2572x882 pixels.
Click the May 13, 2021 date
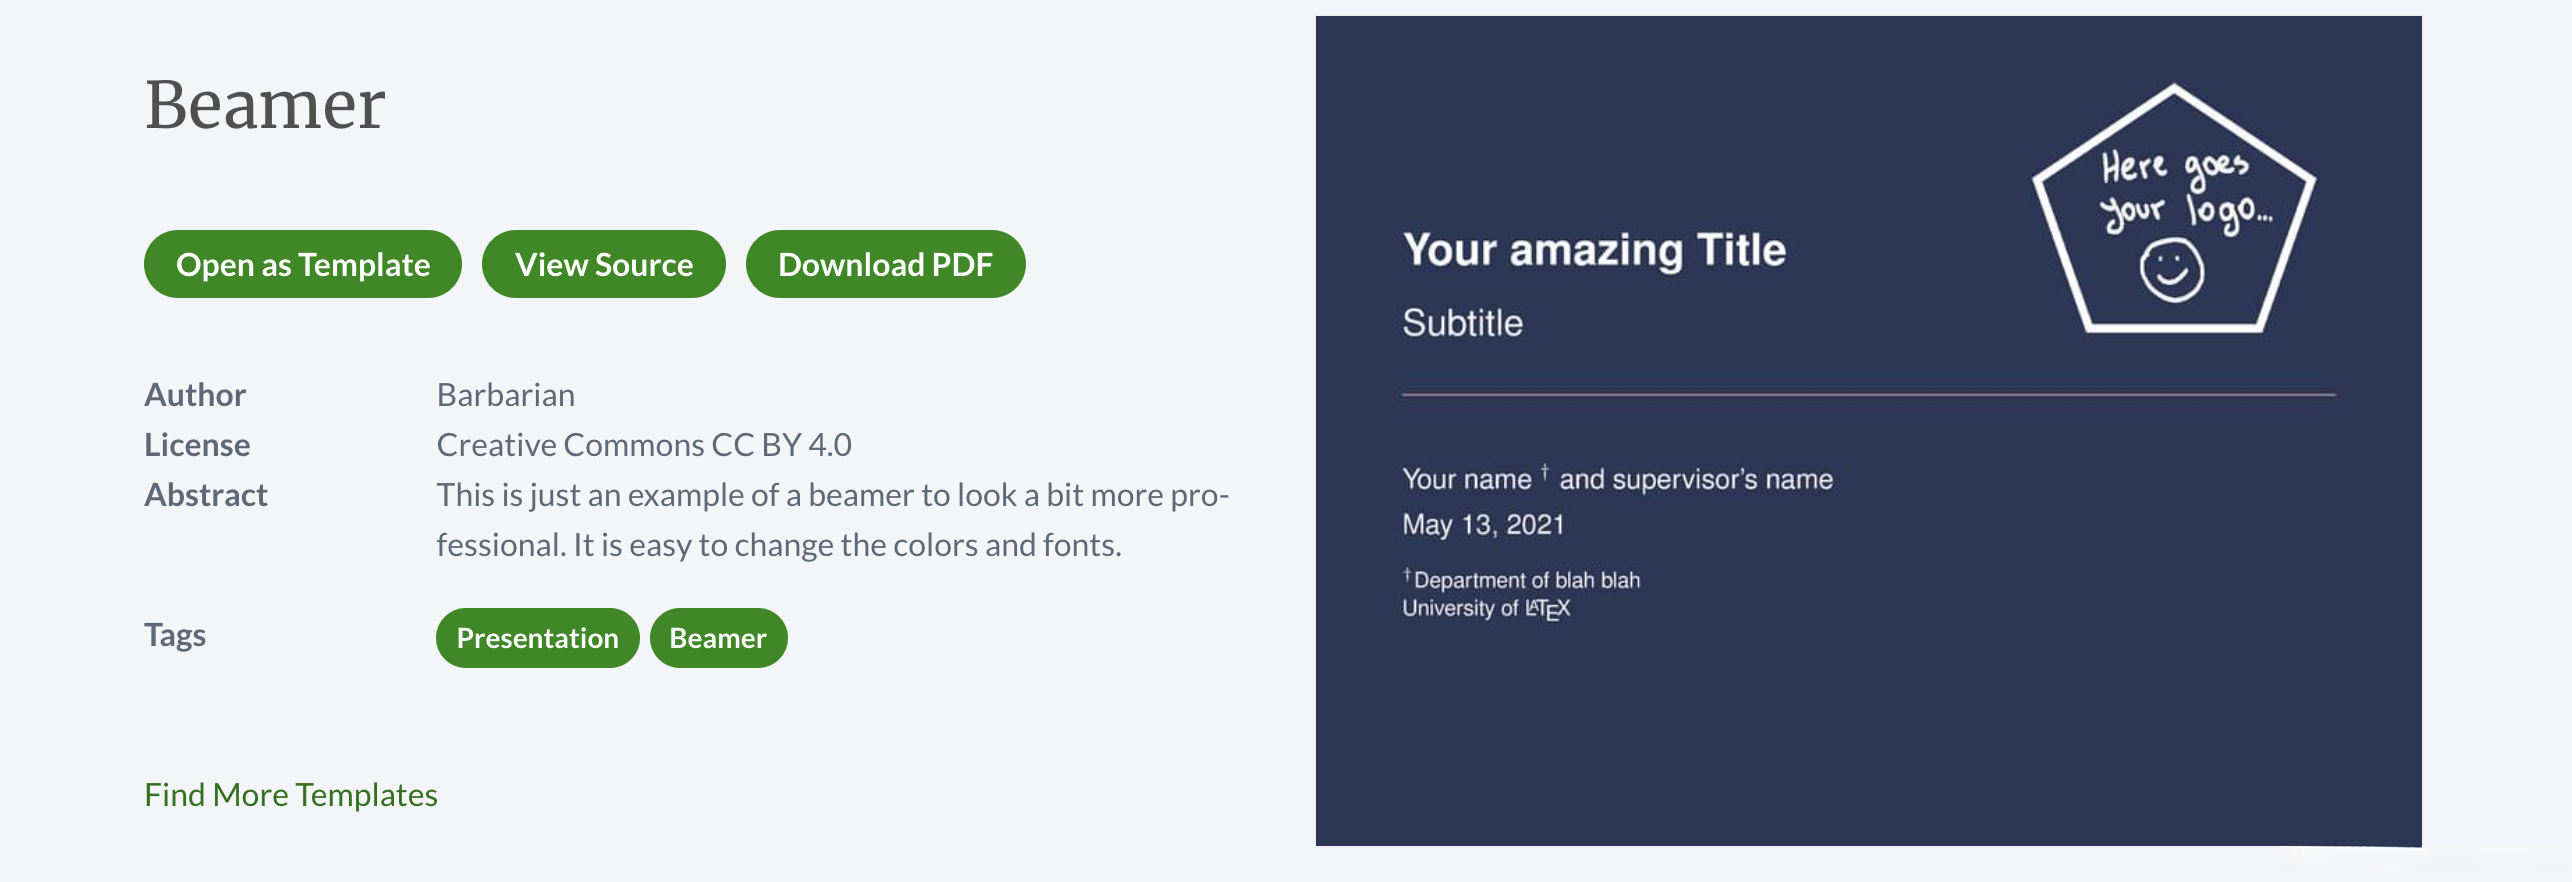1482,524
